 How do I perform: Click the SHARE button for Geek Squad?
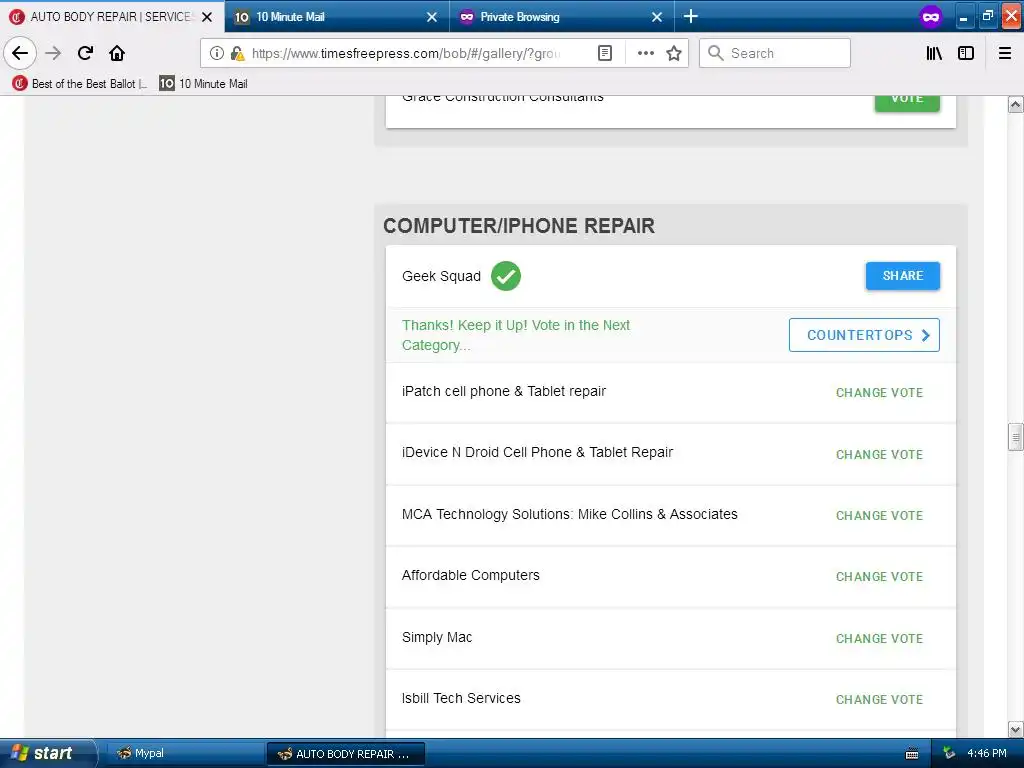point(903,276)
